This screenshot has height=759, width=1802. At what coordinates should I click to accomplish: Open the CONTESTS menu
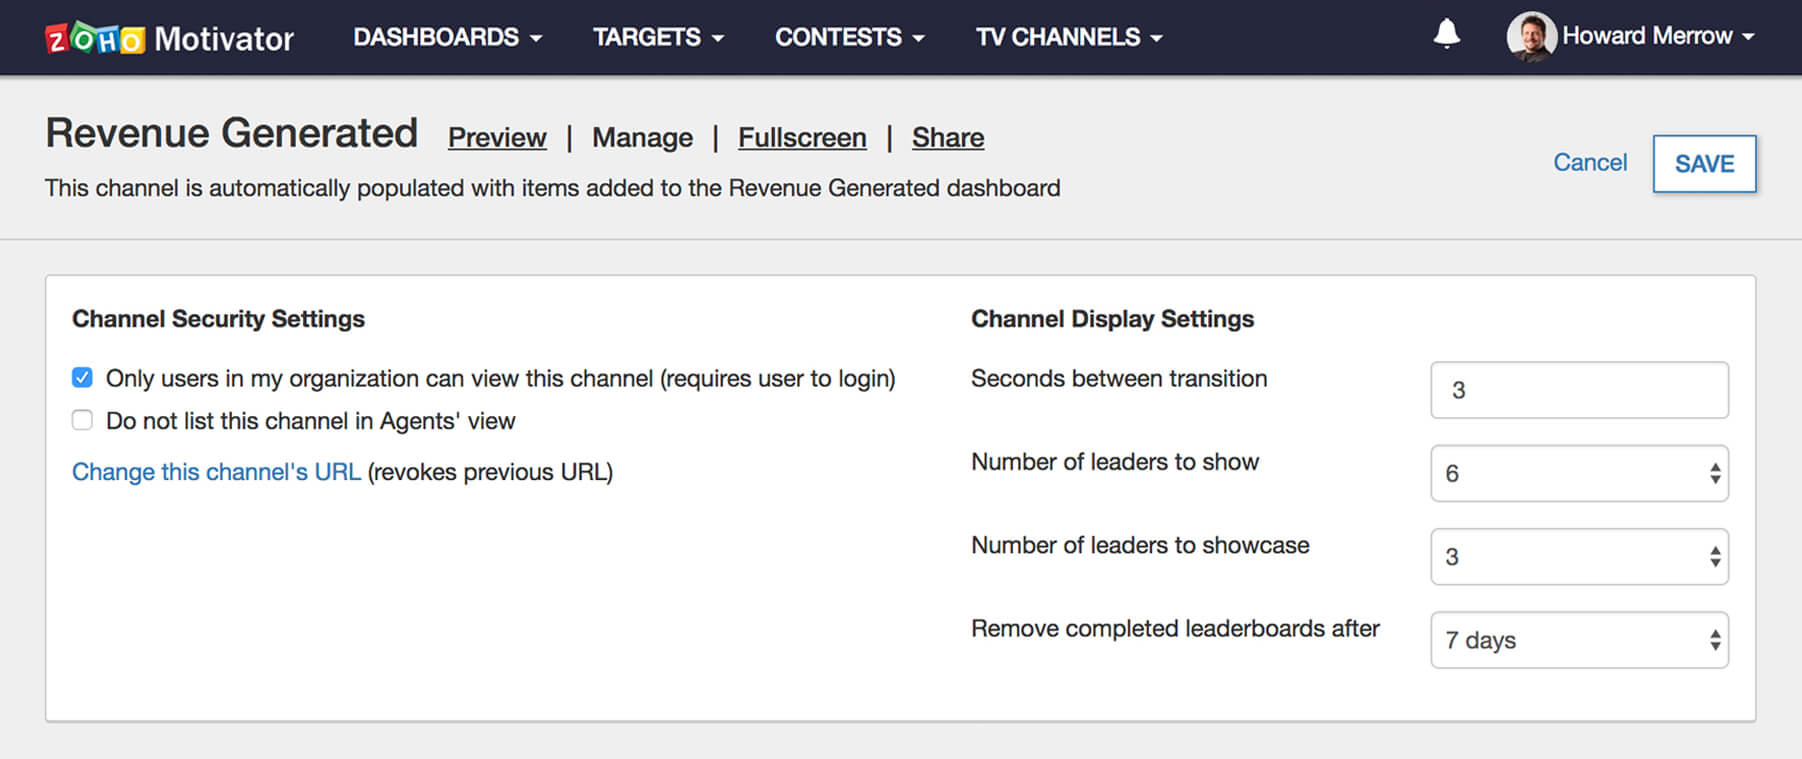[849, 37]
